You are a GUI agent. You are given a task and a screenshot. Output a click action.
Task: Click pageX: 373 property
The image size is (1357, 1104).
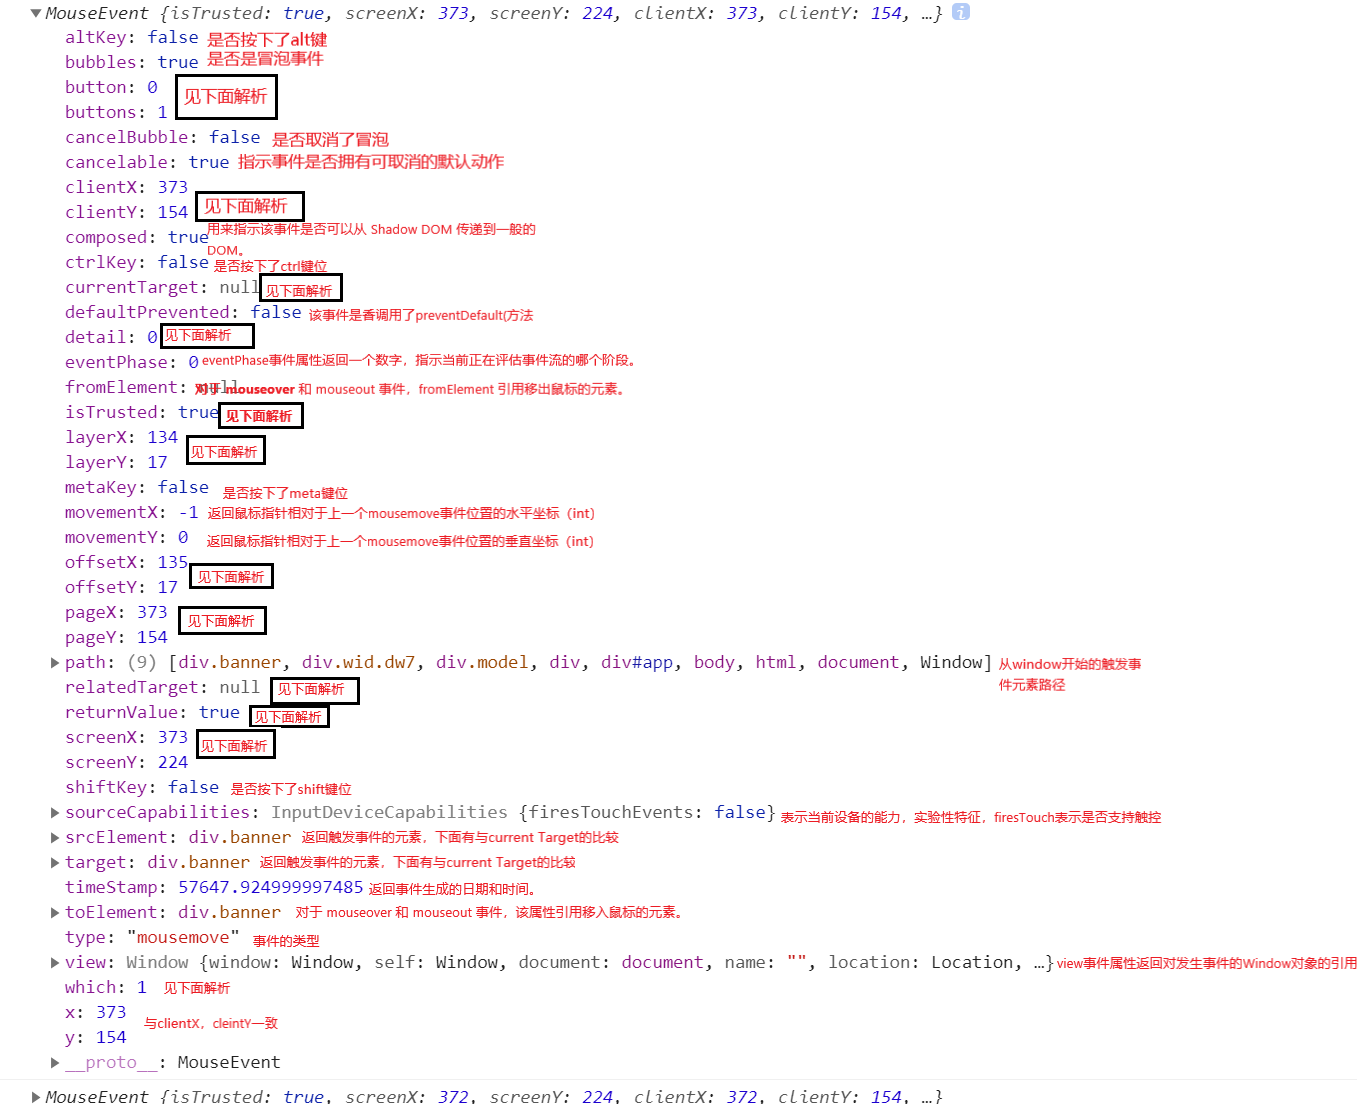click(x=116, y=612)
